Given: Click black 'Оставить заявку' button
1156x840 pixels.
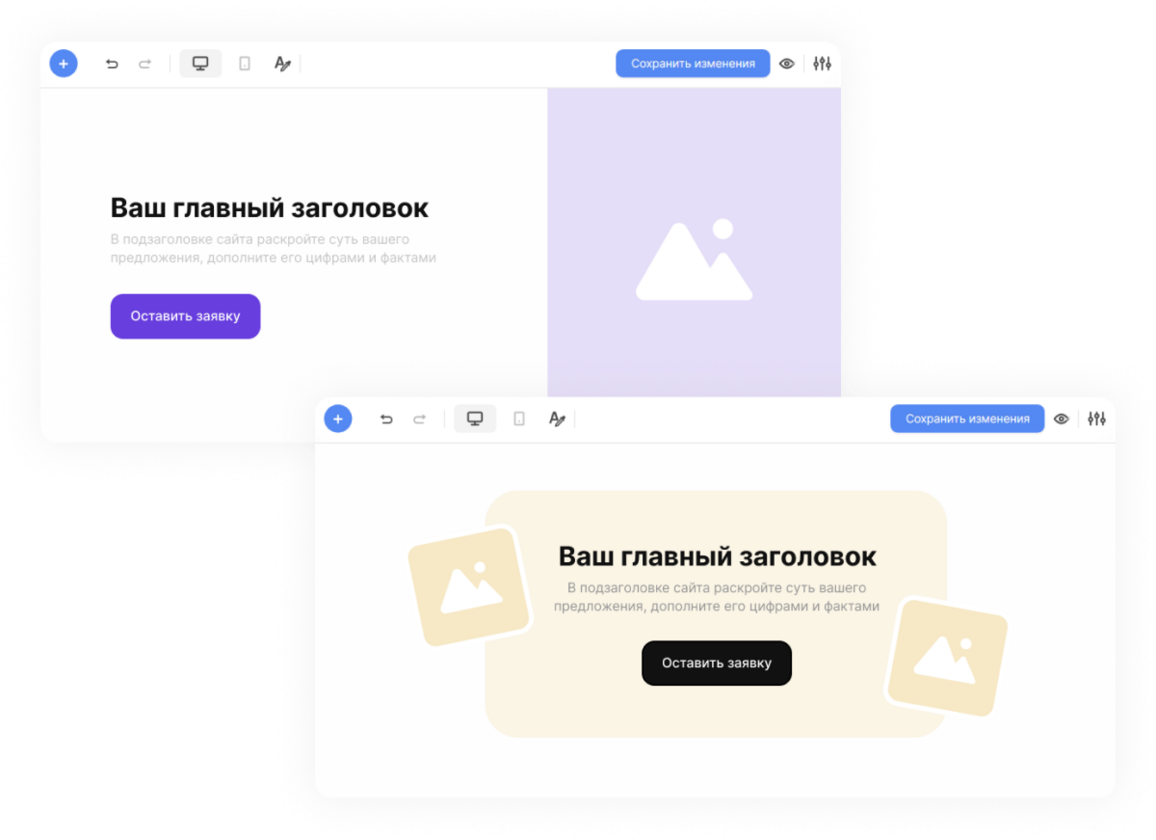Looking at the screenshot, I should tap(717, 663).
